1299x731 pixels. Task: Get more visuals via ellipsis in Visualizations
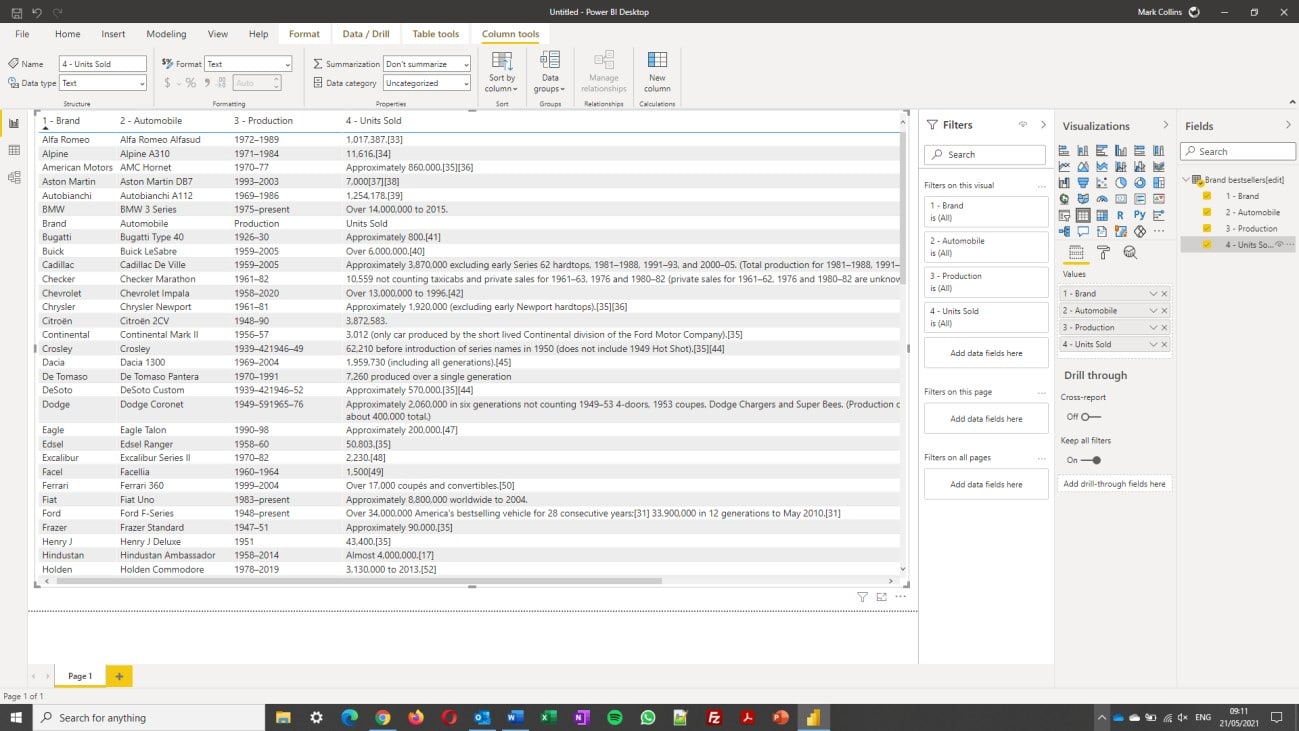(1159, 231)
